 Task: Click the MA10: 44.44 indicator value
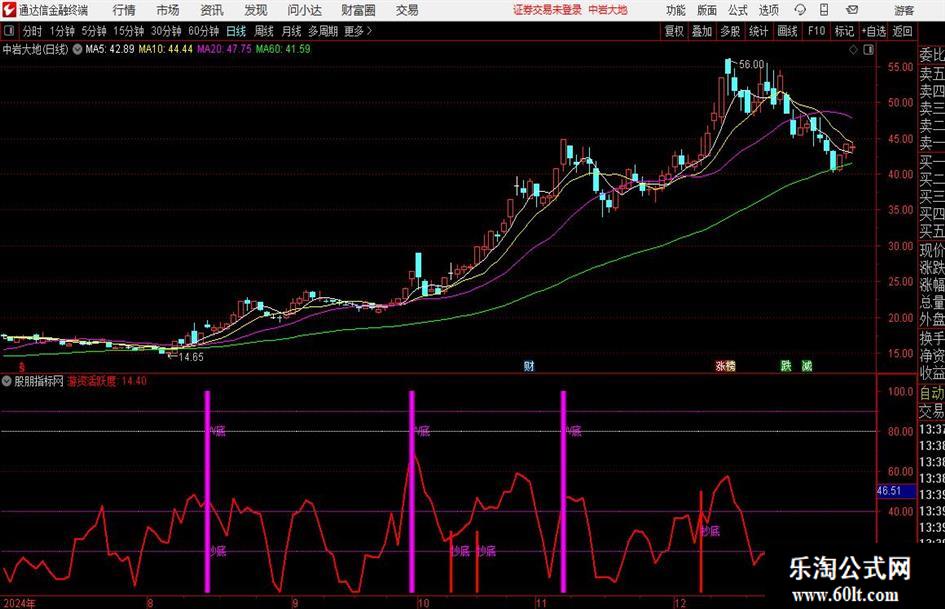(x=165, y=49)
